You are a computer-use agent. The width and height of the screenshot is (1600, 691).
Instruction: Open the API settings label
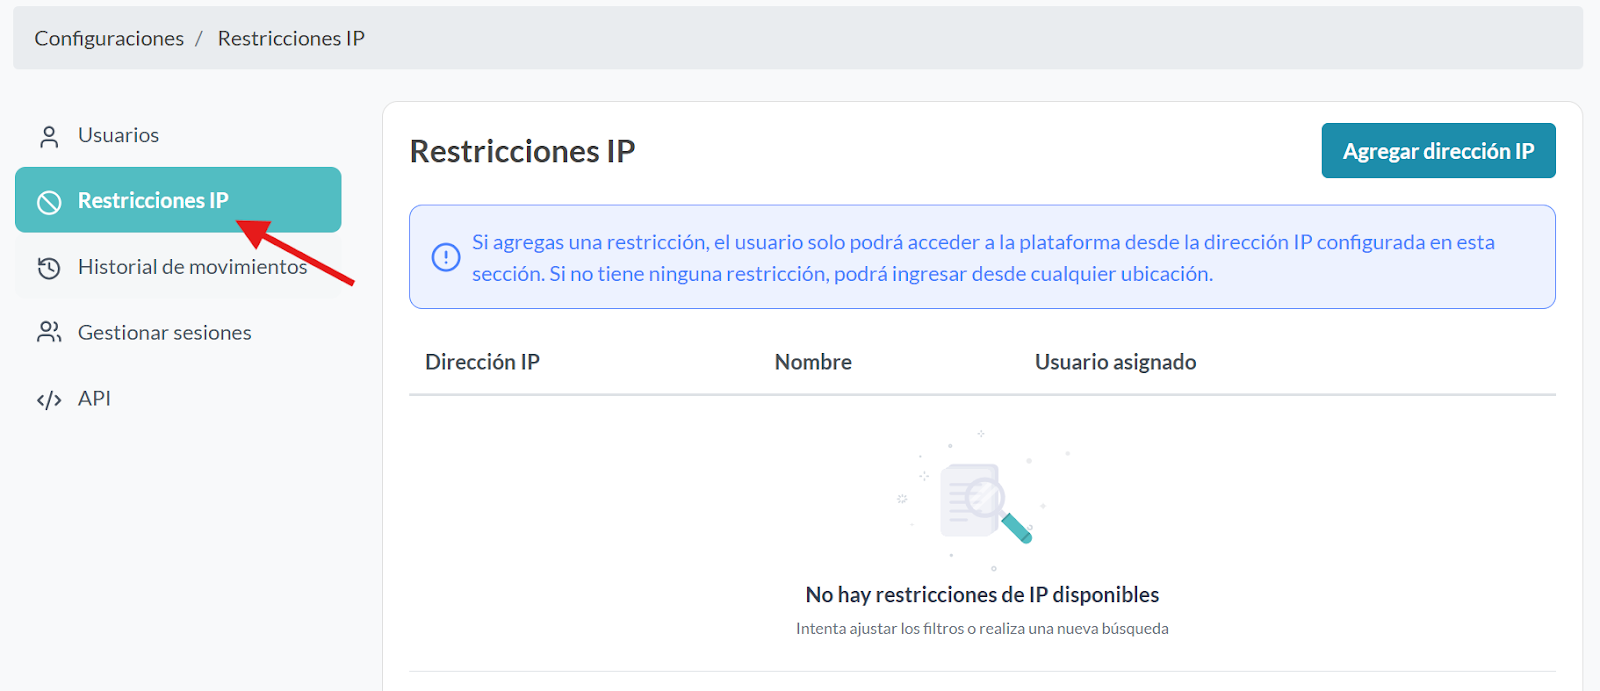coord(94,399)
